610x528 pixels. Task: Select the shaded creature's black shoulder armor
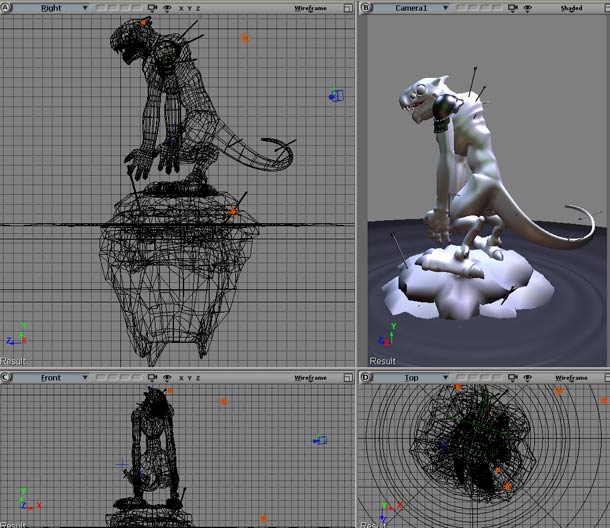click(445, 107)
